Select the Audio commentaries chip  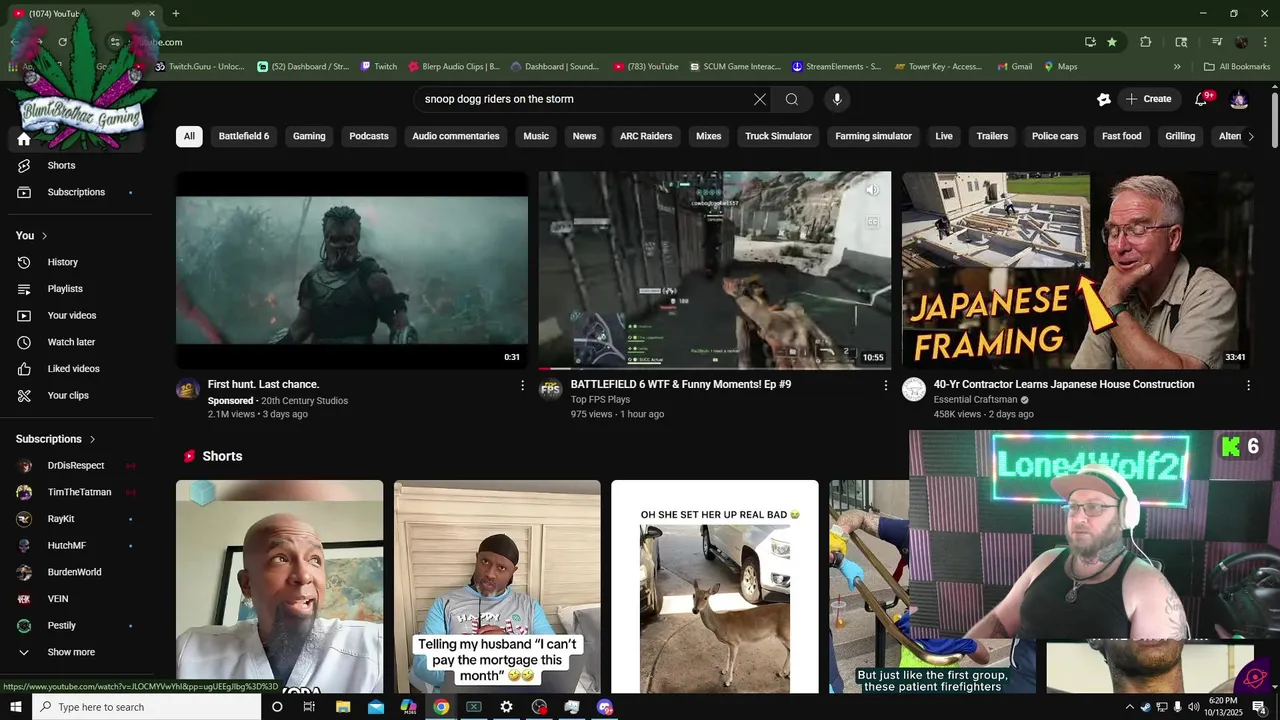456,136
